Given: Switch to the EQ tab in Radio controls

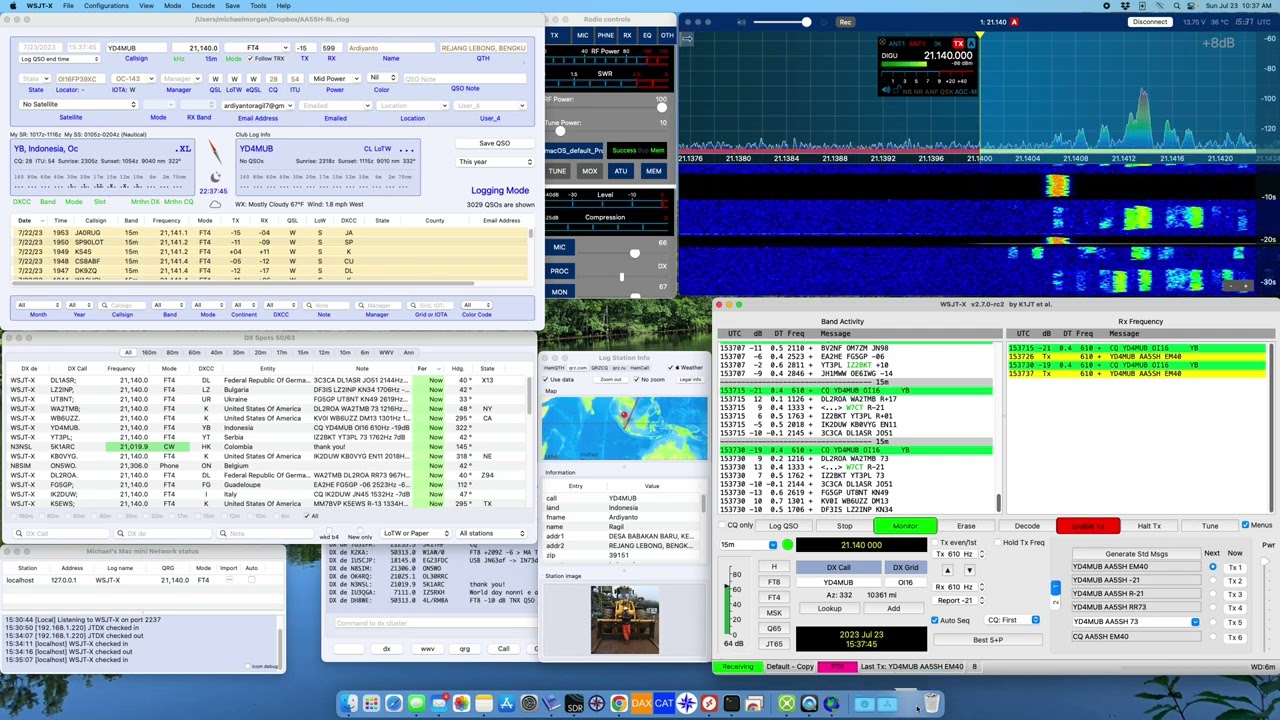Looking at the screenshot, I should [647, 36].
